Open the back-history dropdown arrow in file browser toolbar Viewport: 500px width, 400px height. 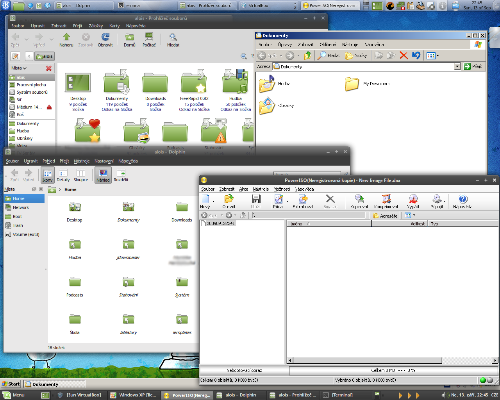pos(26,39)
